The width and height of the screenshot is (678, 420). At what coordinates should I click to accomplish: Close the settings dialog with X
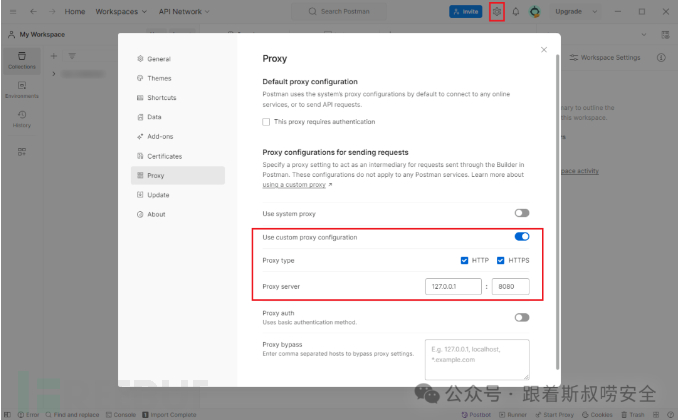pyautogui.click(x=544, y=49)
